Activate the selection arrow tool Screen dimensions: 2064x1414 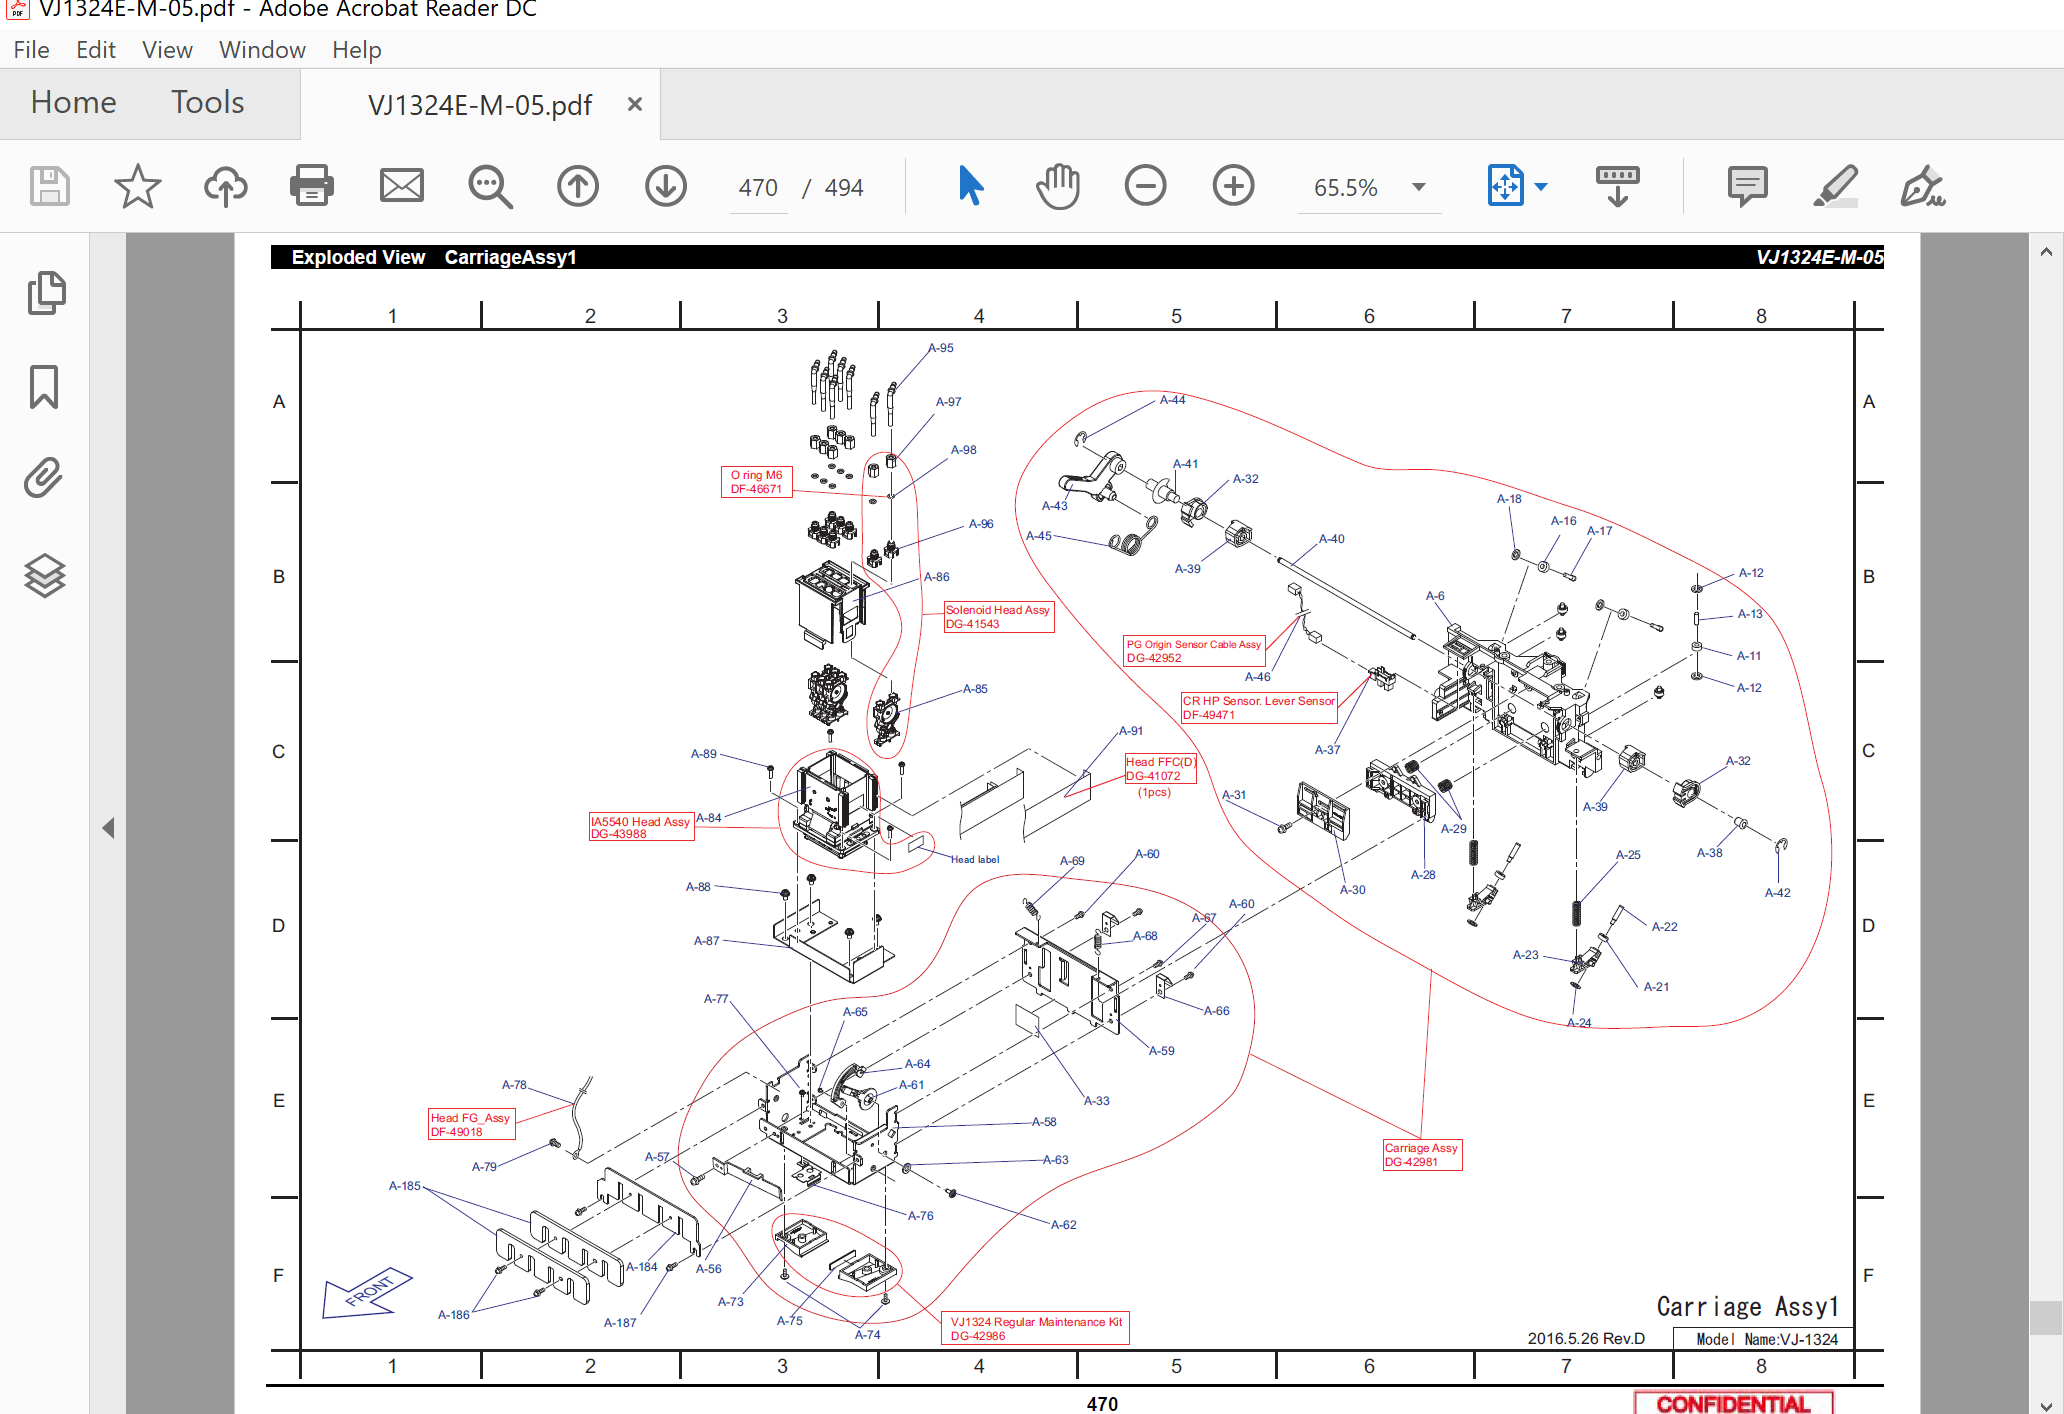[x=970, y=186]
